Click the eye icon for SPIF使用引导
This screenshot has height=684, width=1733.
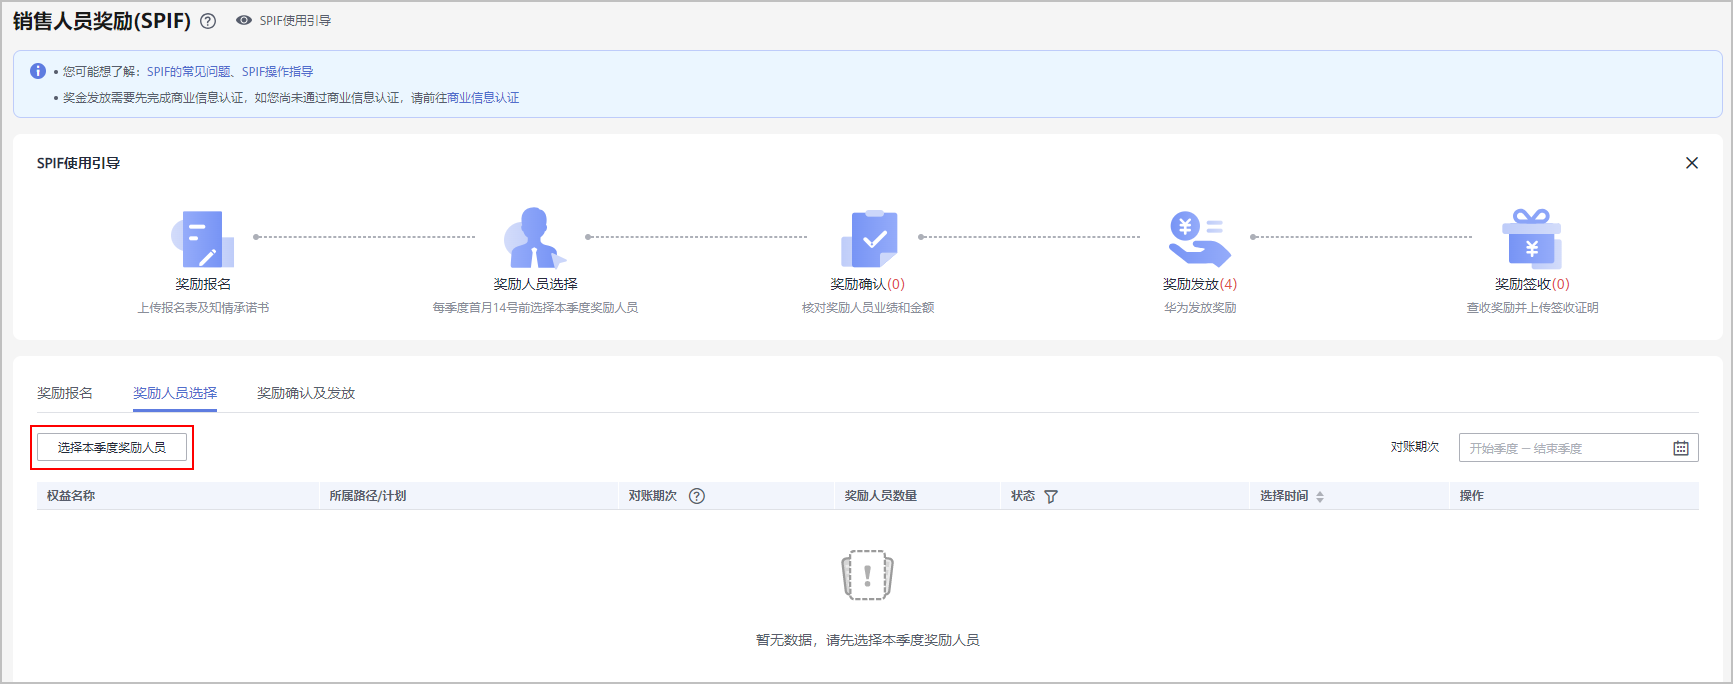(244, 20)
